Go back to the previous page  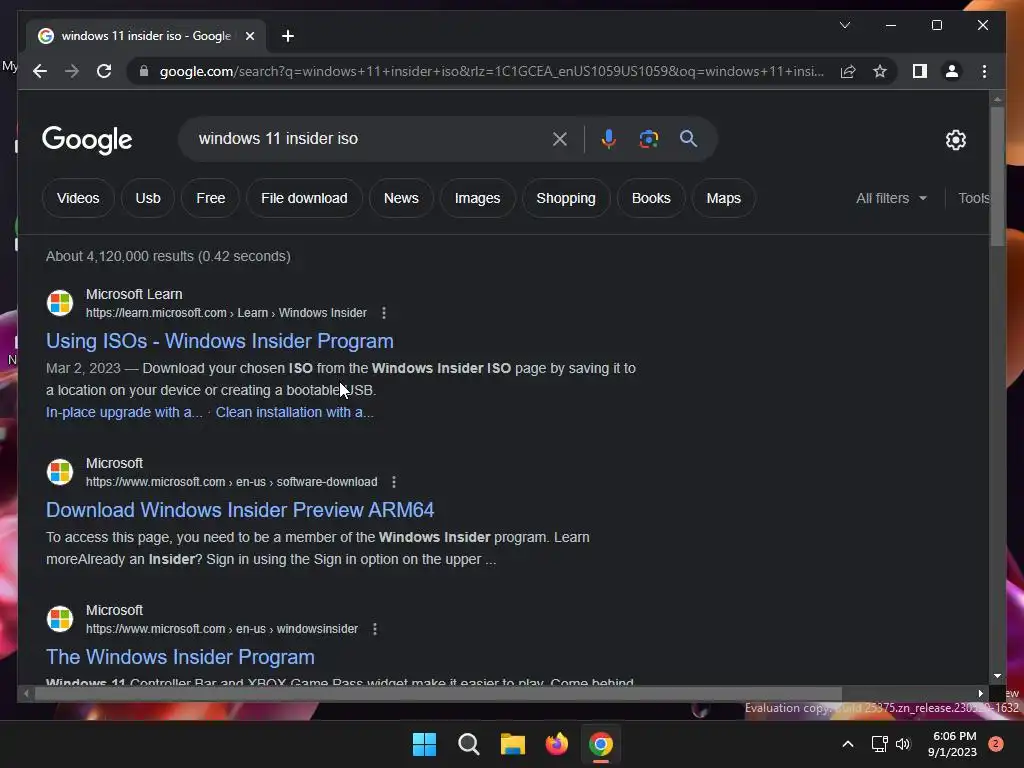(x=40, y=71)
